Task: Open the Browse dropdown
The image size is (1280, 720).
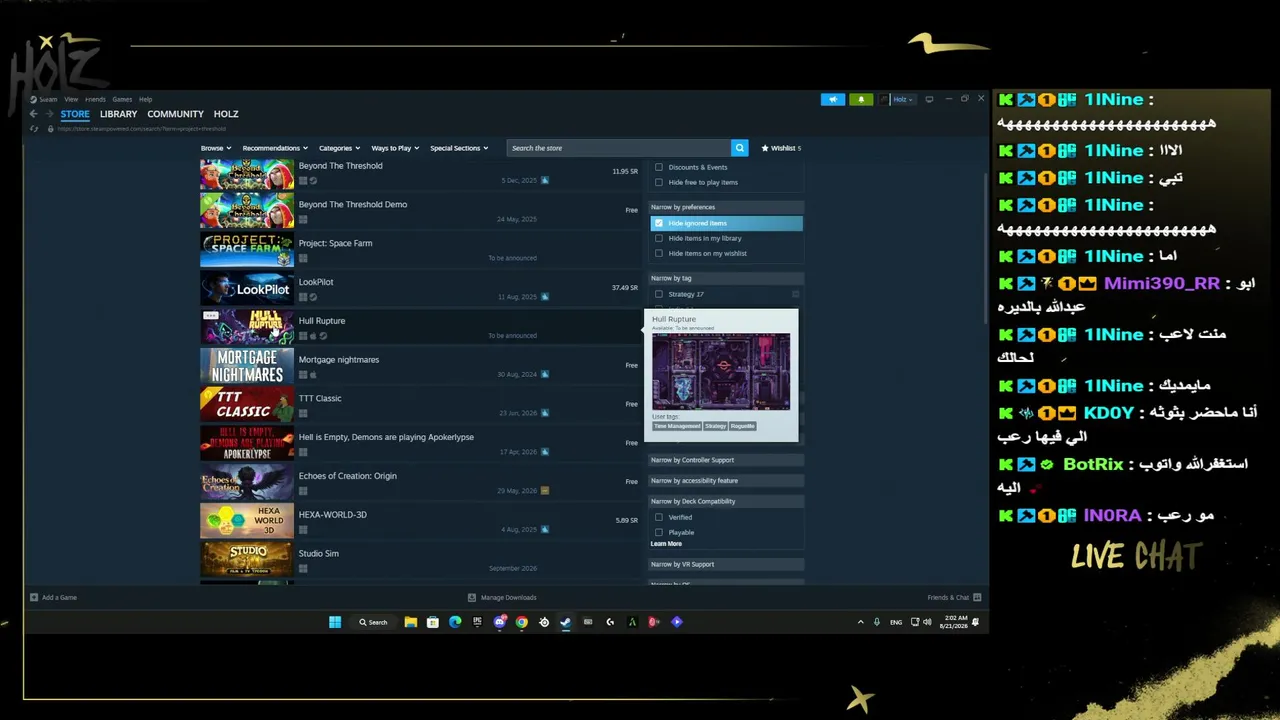Action: 216,148
